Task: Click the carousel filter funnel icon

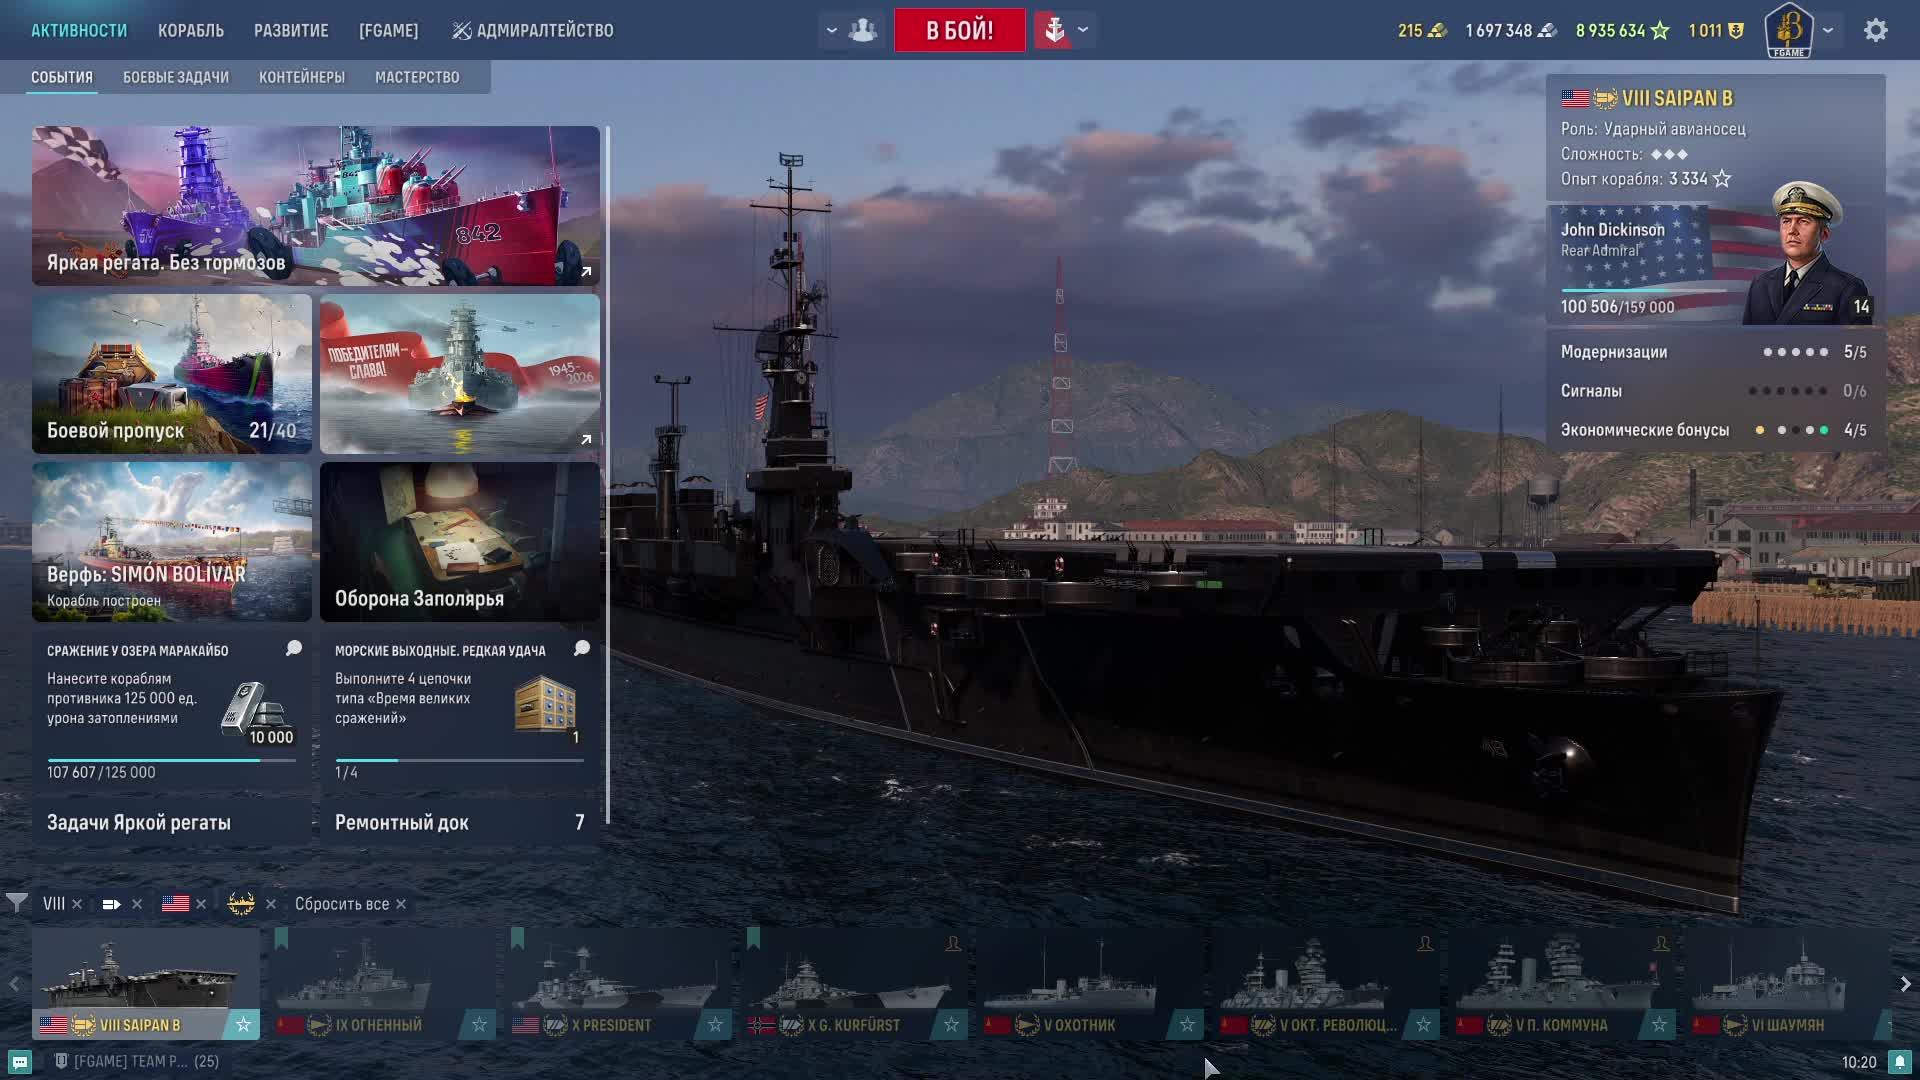Action: [17, 904]
